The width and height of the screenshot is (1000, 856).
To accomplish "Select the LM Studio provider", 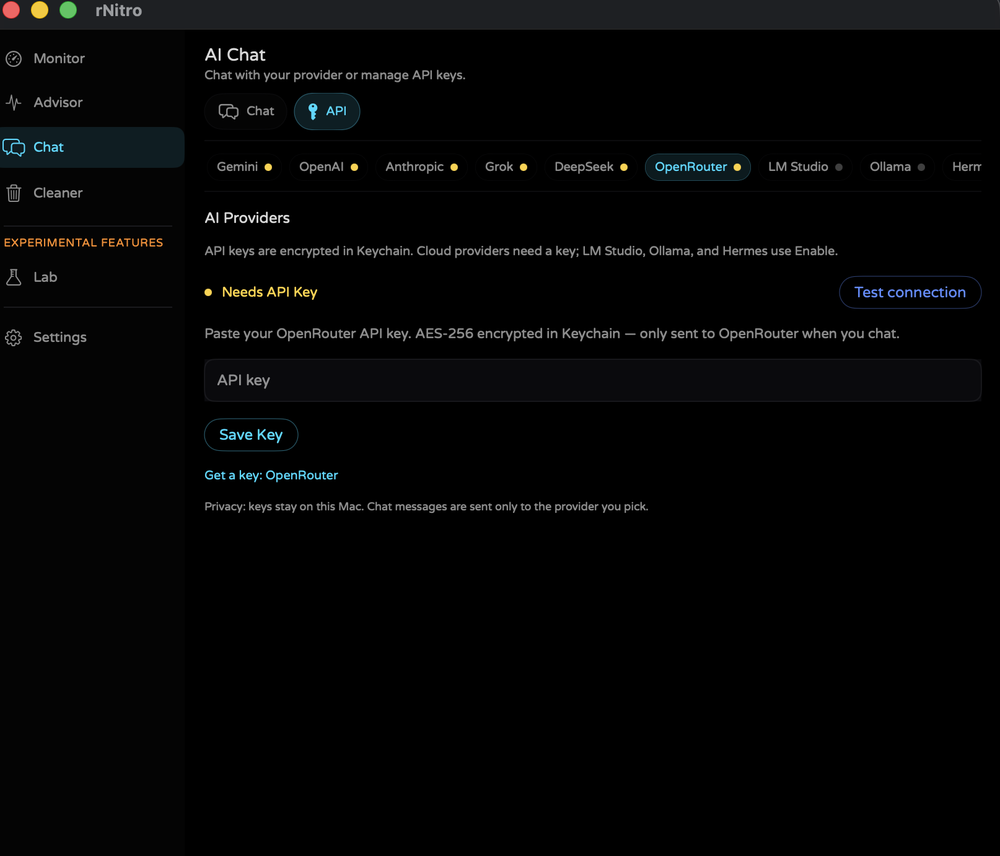I will click(x=805, y=167).
